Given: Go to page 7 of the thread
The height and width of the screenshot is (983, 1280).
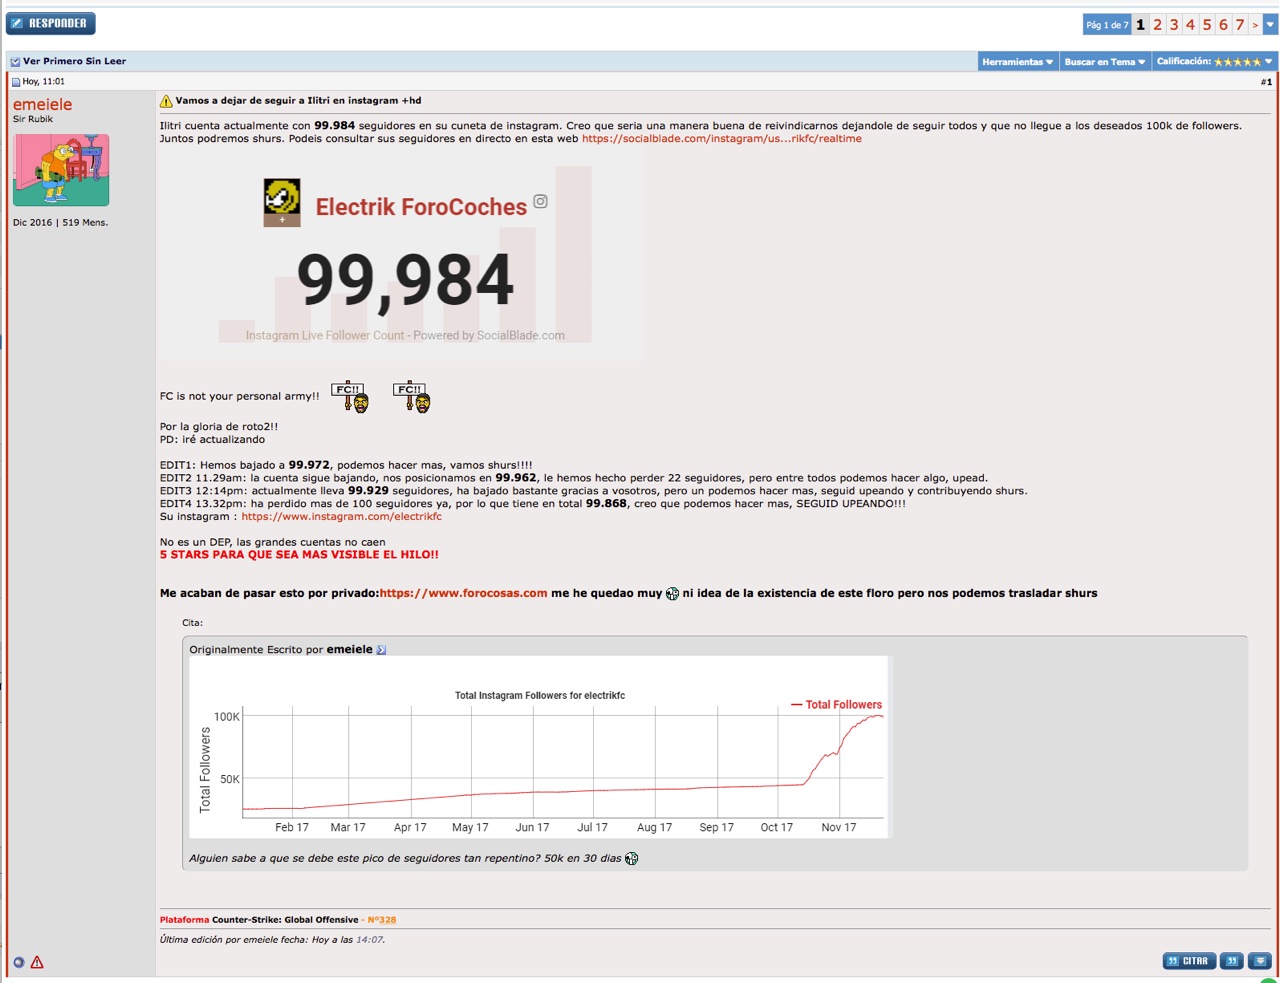Looking at the screenshot, I should [1240, 25].
